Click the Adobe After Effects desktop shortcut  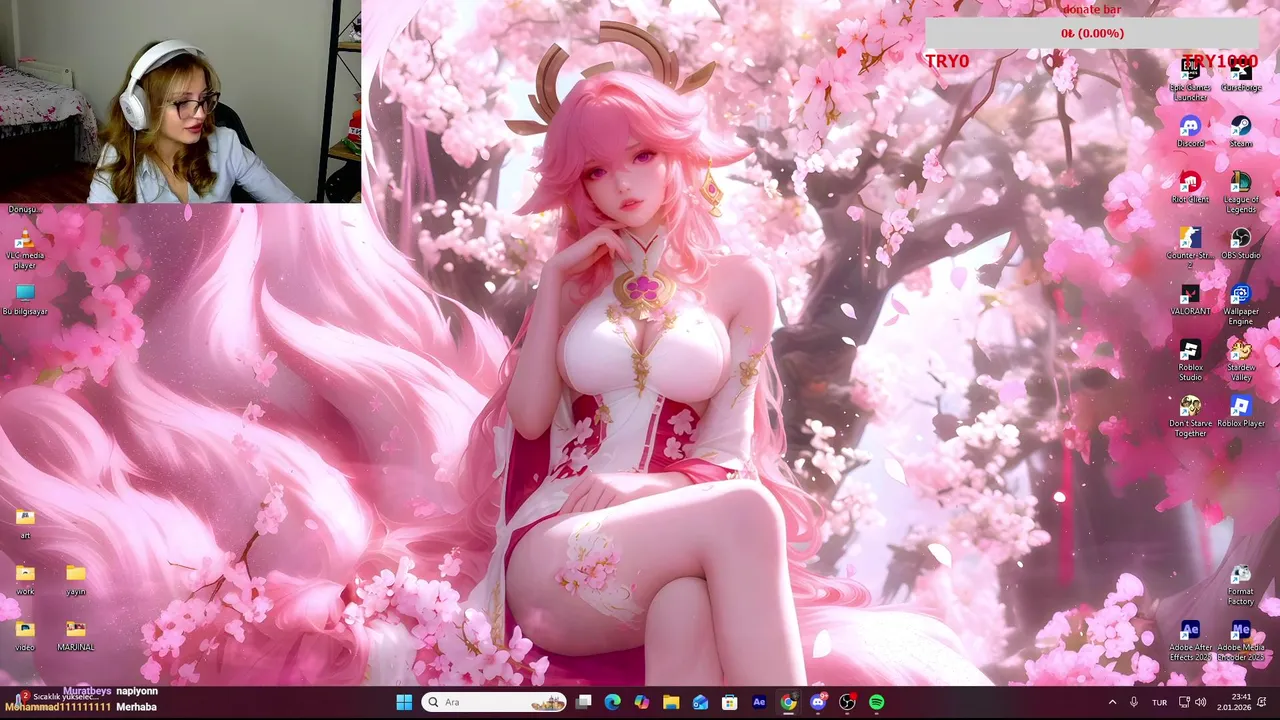tap(1190, 640)
